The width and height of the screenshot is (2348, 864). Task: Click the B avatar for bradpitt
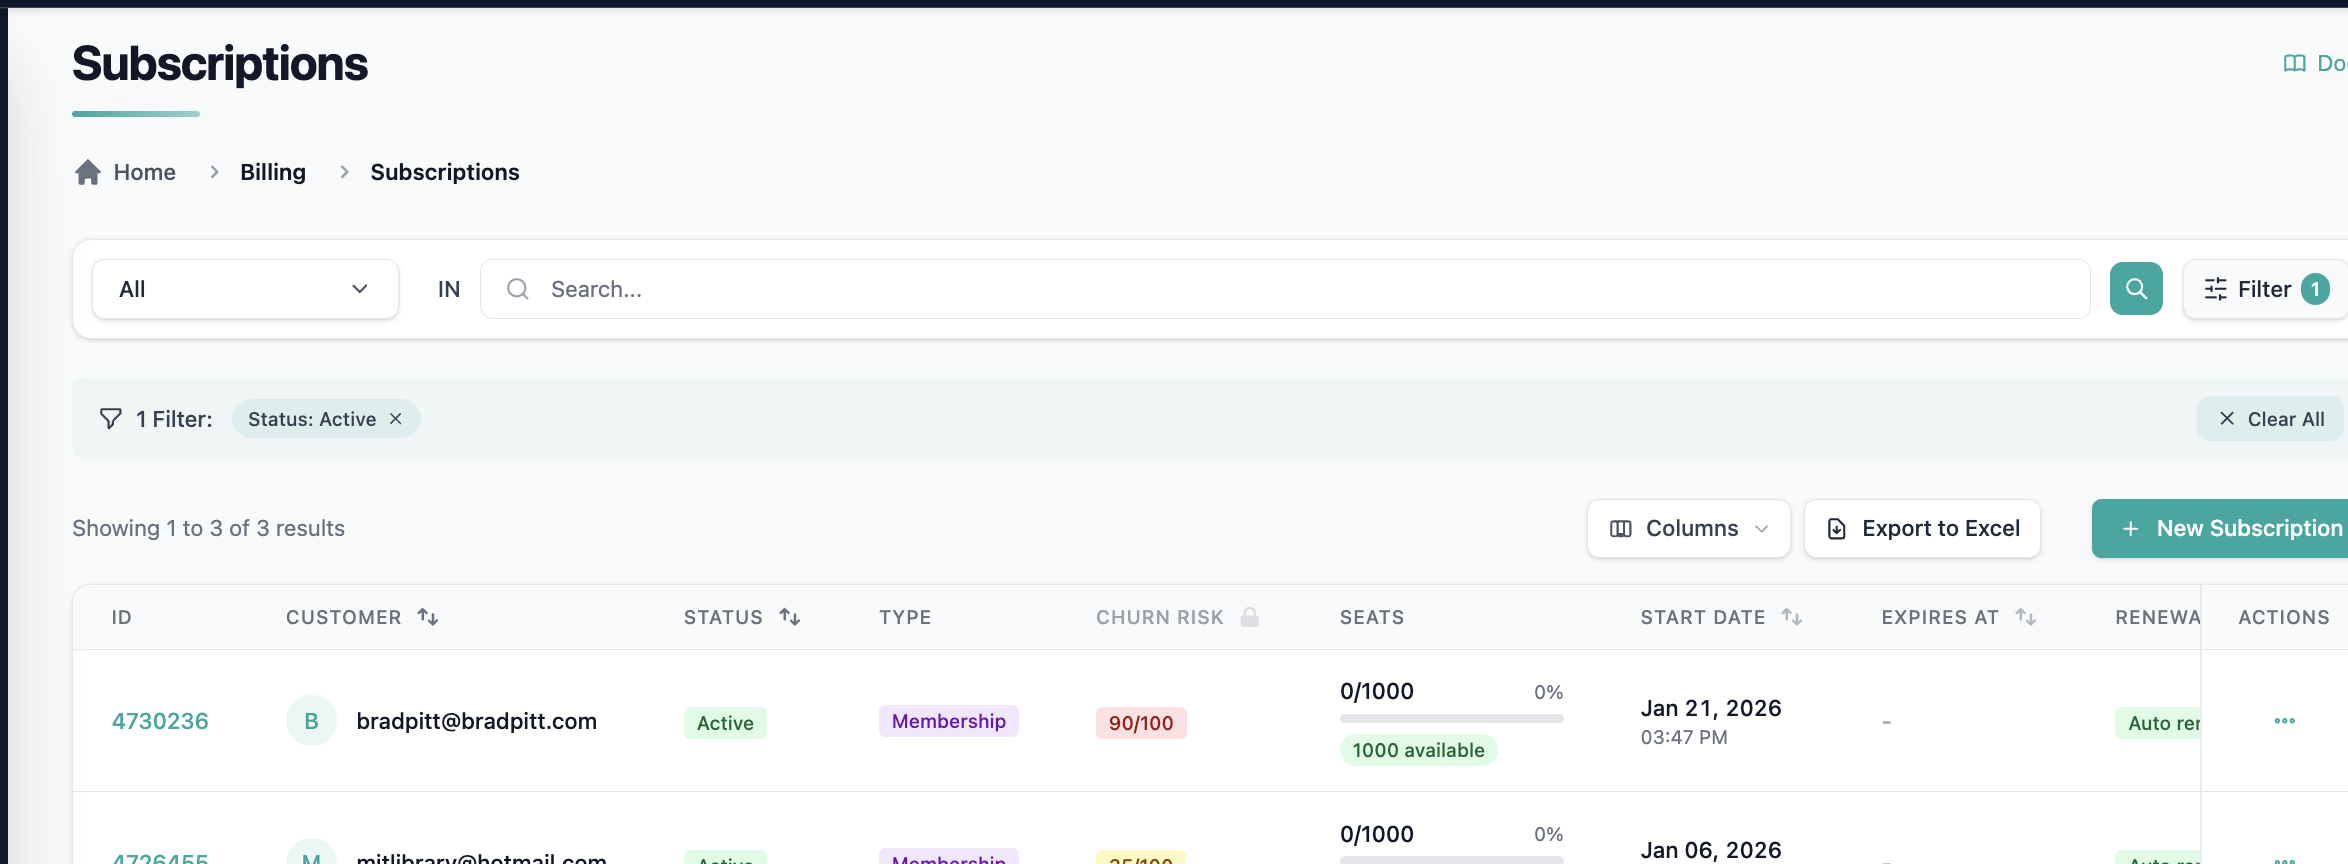click(x=311, y=721)
